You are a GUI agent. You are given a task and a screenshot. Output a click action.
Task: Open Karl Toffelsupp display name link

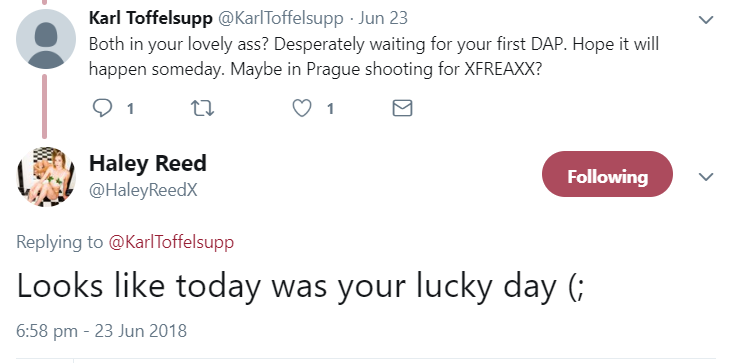150,18
